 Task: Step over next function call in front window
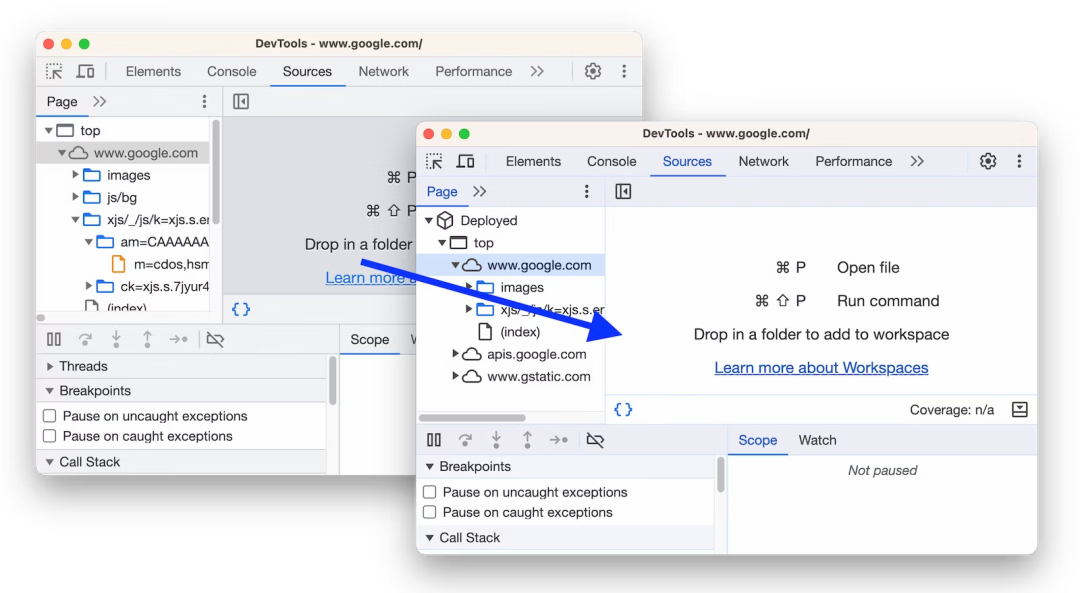click(x=466, y=440)
